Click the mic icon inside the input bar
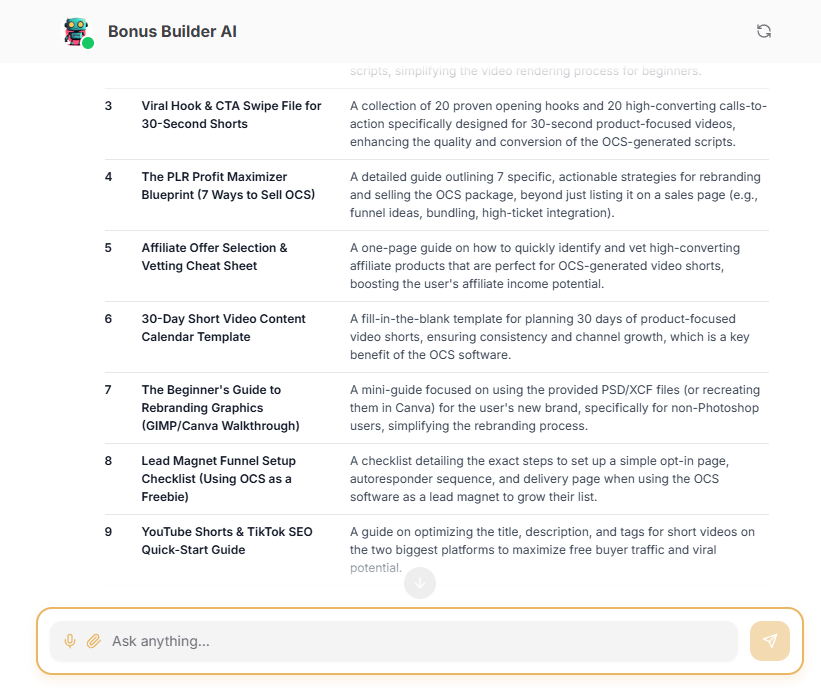The height and width of the screenshot is (697, 821). pyautogui.click(x=69, y=641)
